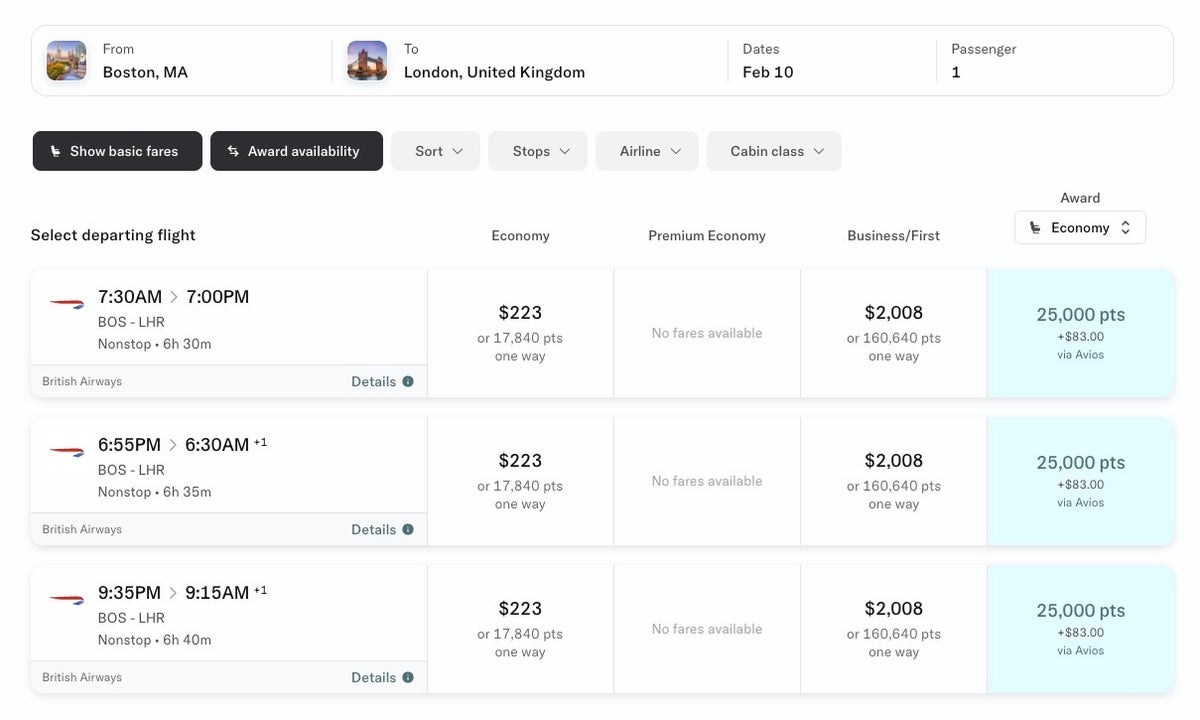This screenshot has width=1200, height=720.
Task: Open the Award Economy cabin selector
Action: [1080, 227]
